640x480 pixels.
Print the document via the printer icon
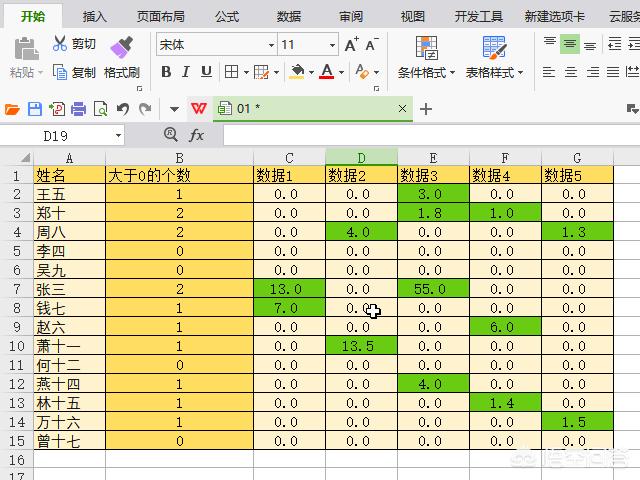click(78, 109)
